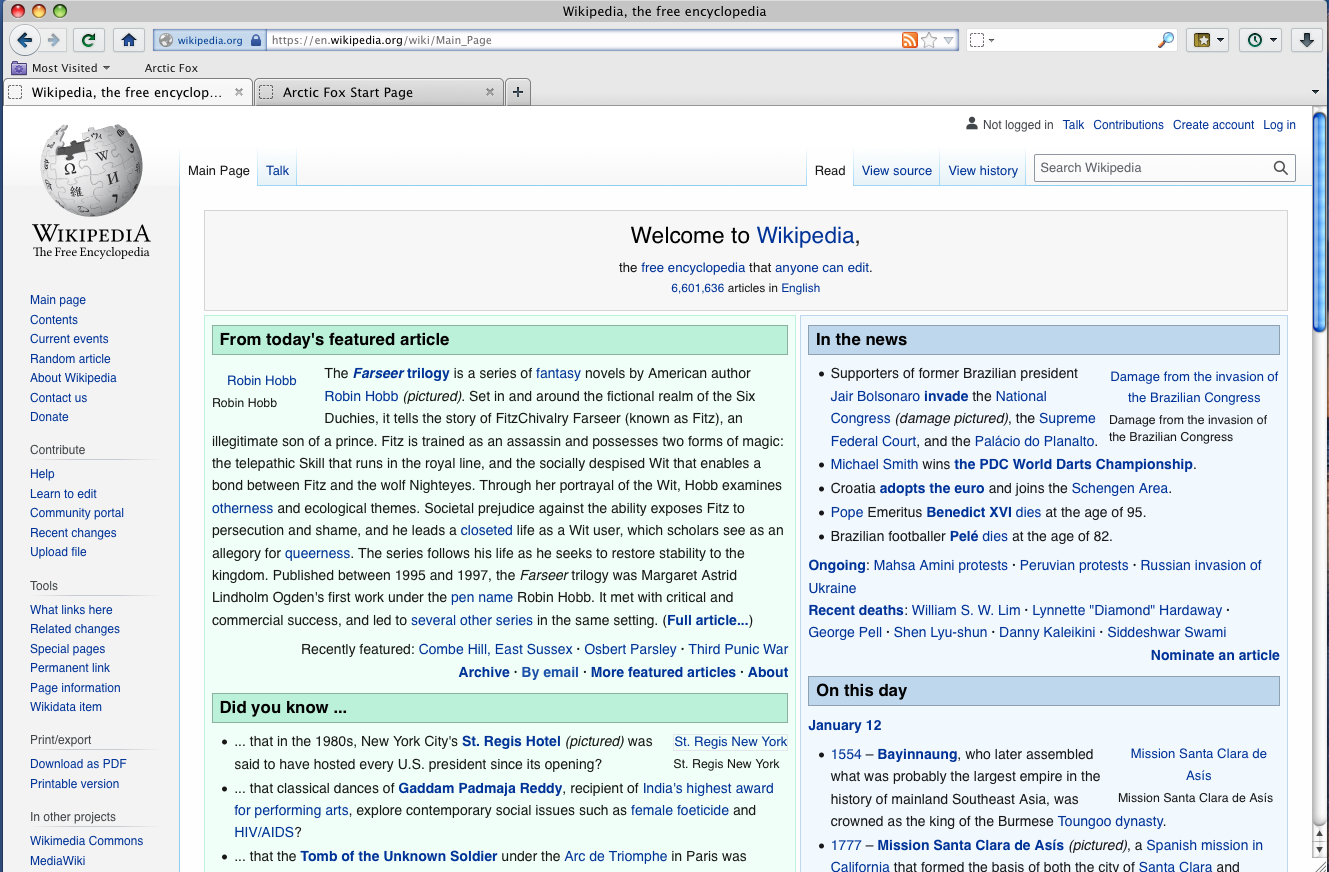Click the wikipedia.org site identity badge
This screenshot has height=872, width=1329.
point(208,40)
